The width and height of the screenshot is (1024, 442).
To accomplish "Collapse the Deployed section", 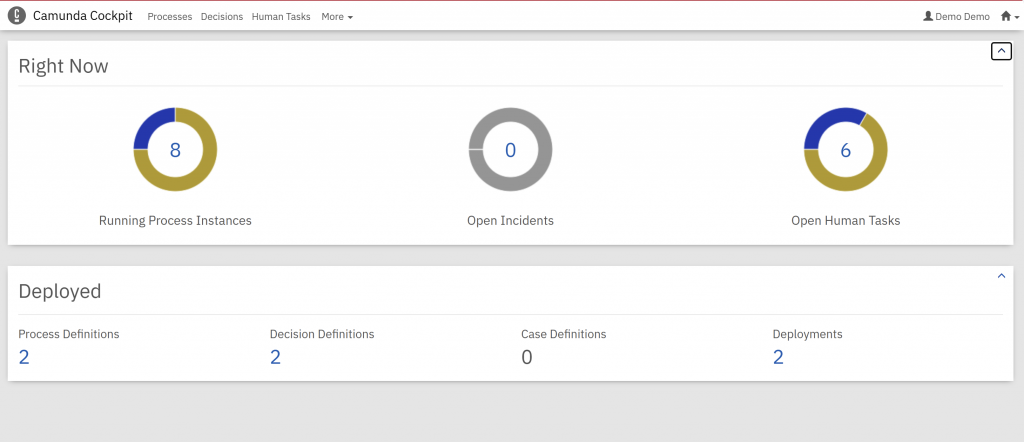I will (1002, 276).
